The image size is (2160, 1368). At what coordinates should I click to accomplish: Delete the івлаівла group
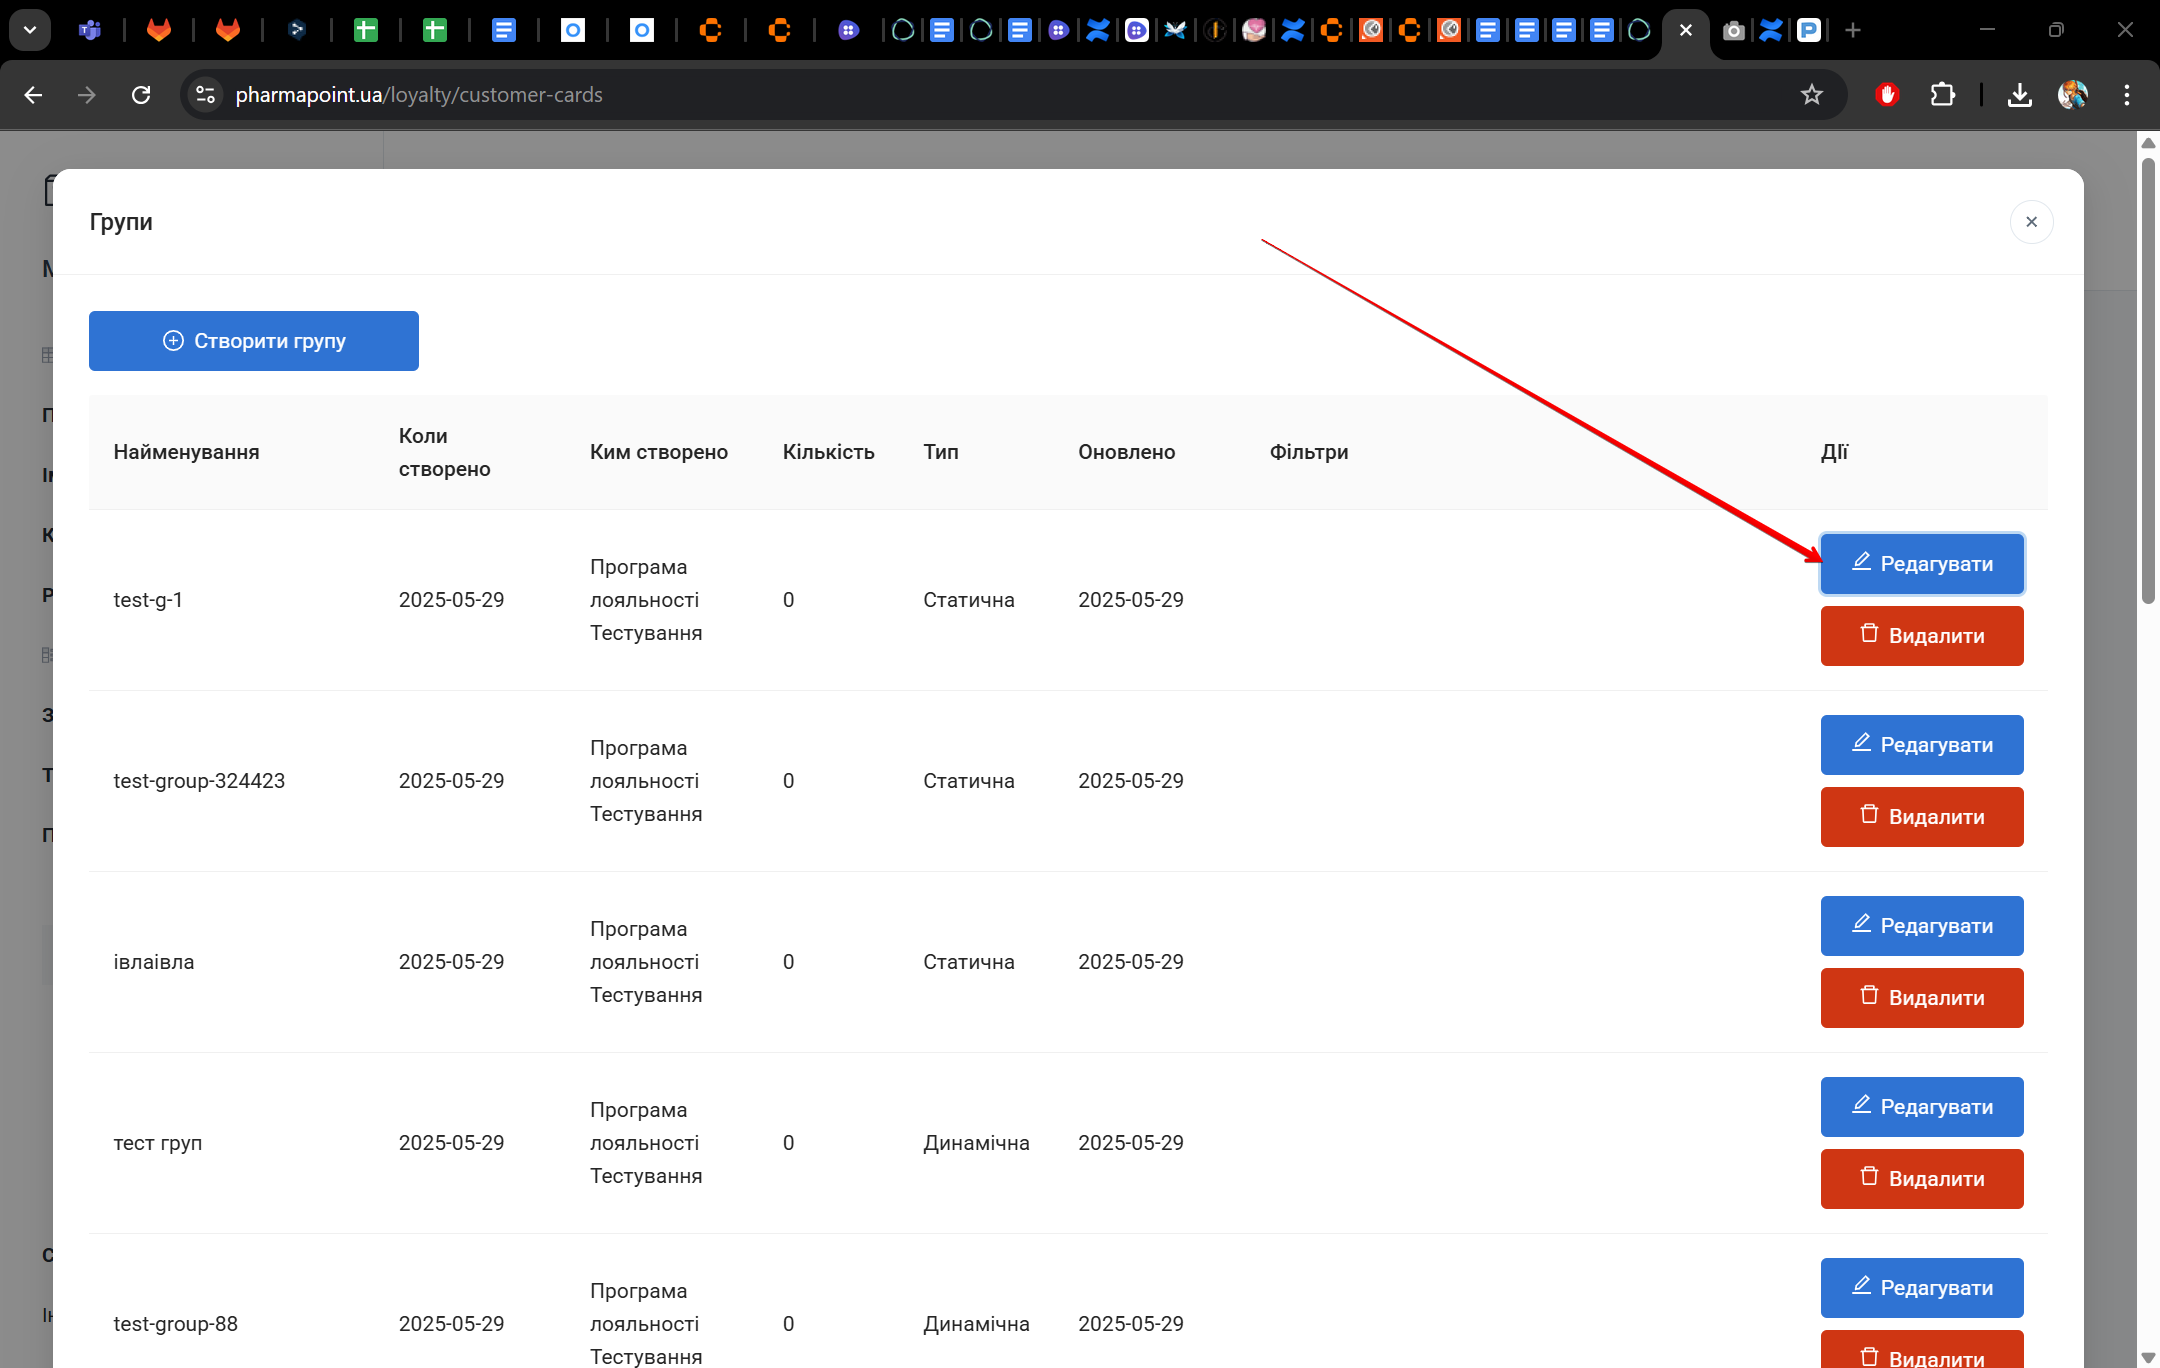(x=1921, y=998)
